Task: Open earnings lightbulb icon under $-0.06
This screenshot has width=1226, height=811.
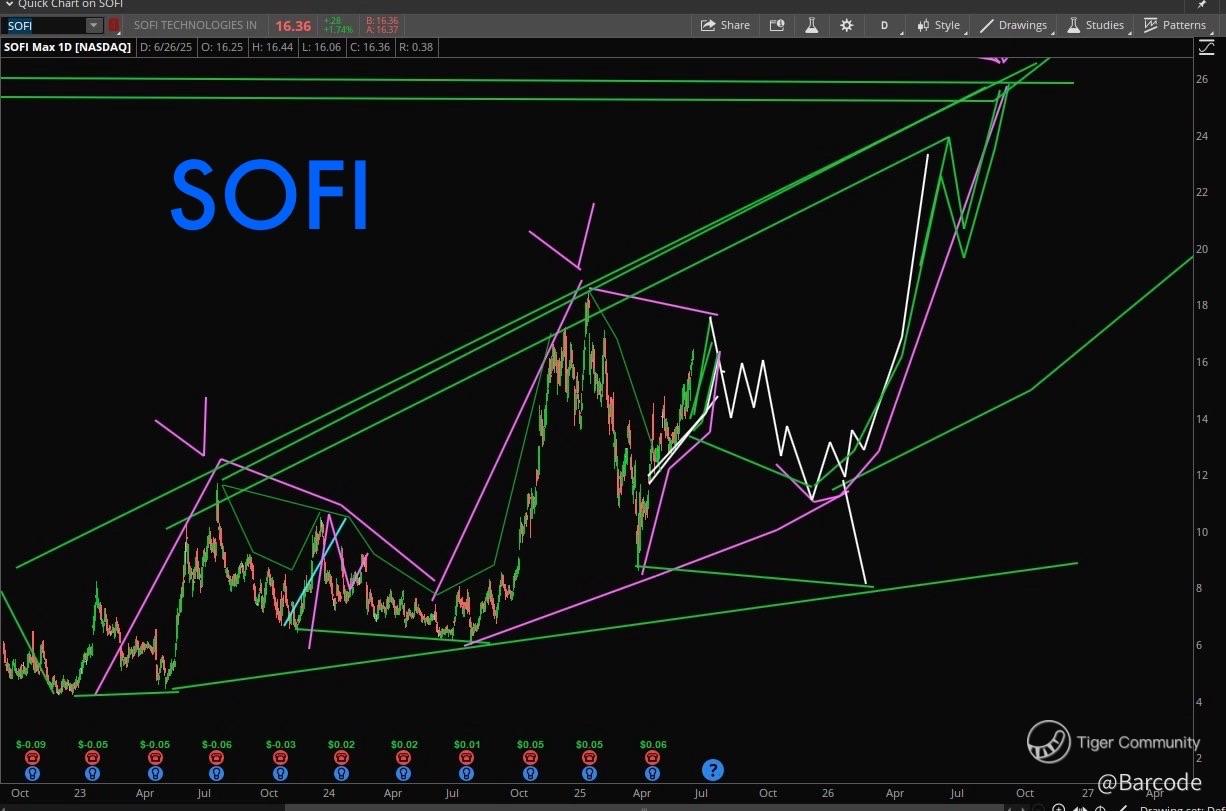Action: 216,773
